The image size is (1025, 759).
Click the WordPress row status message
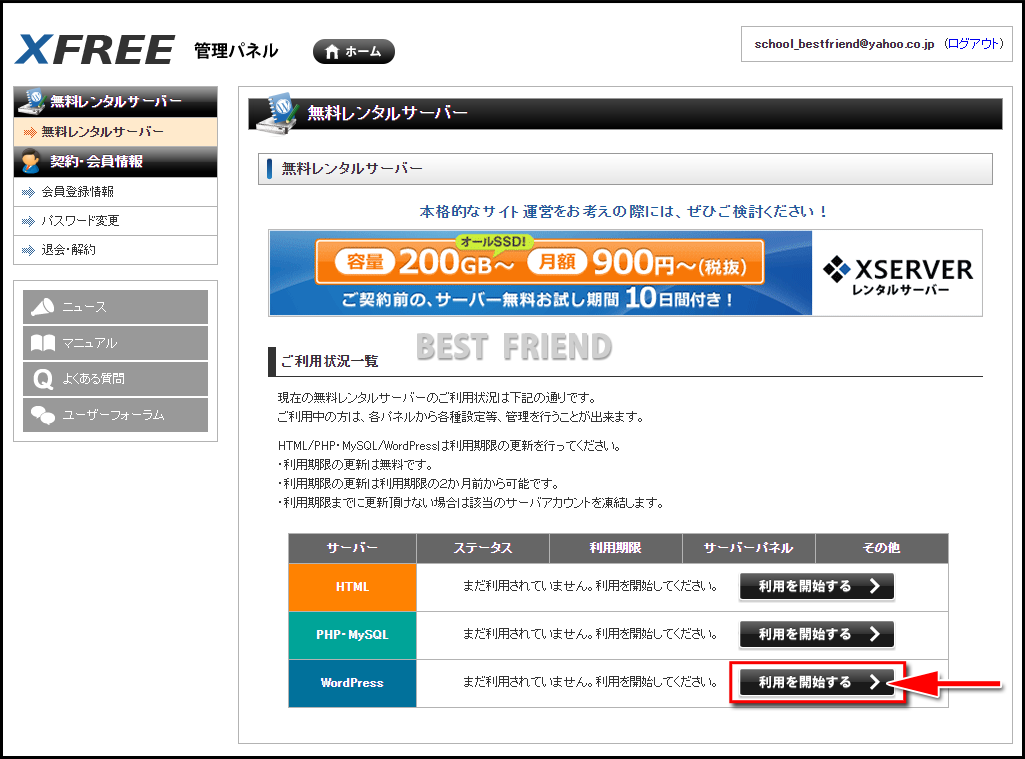click(x=590, y=682)
